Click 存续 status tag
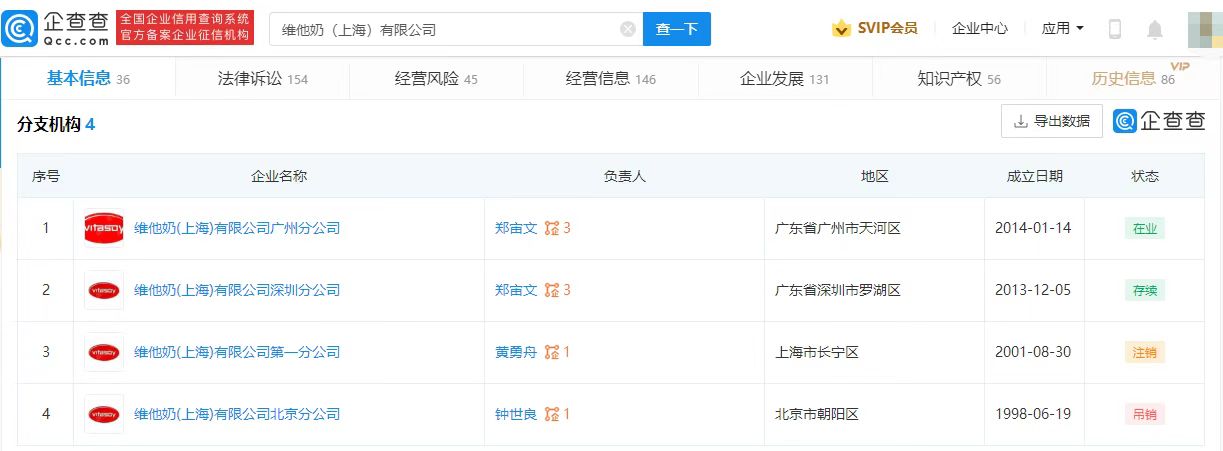 click(1144, 290)
